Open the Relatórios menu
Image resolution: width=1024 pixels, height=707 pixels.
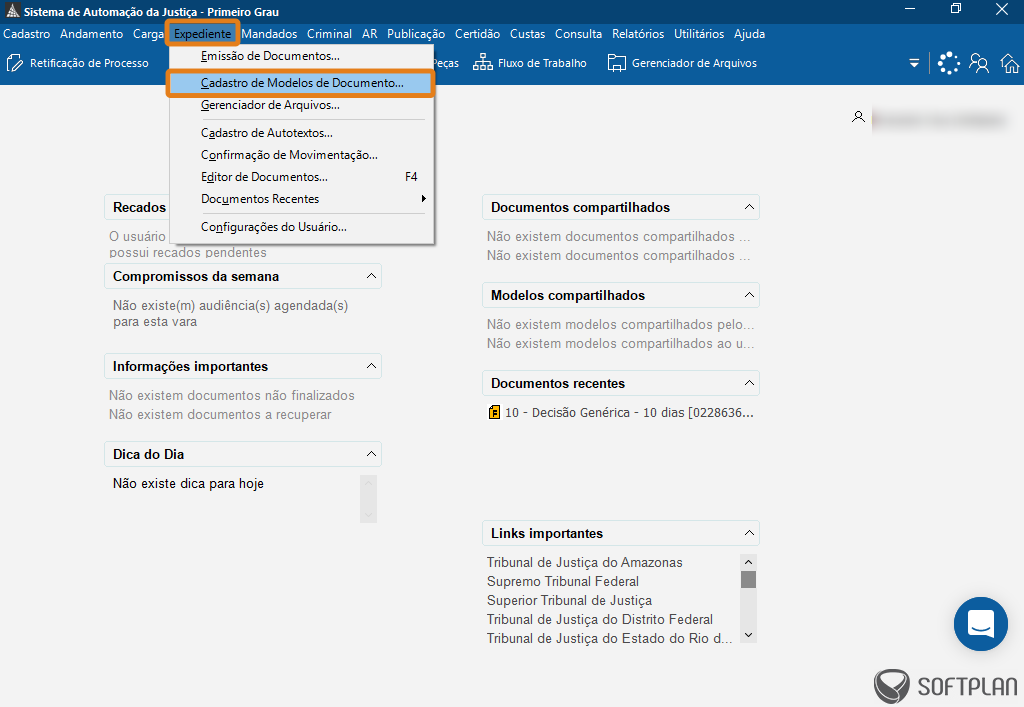(638, 34)
